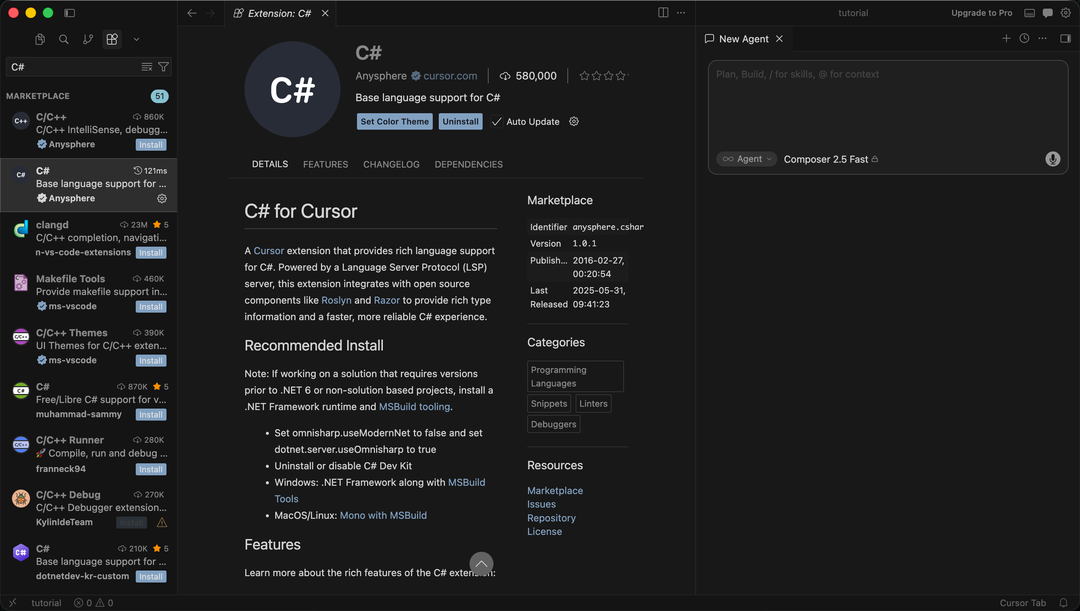Install C# extension by dotnetdev-kr-custom
Image resolution: width=1080 pixels, height=611 pixels.
point(151,577)
